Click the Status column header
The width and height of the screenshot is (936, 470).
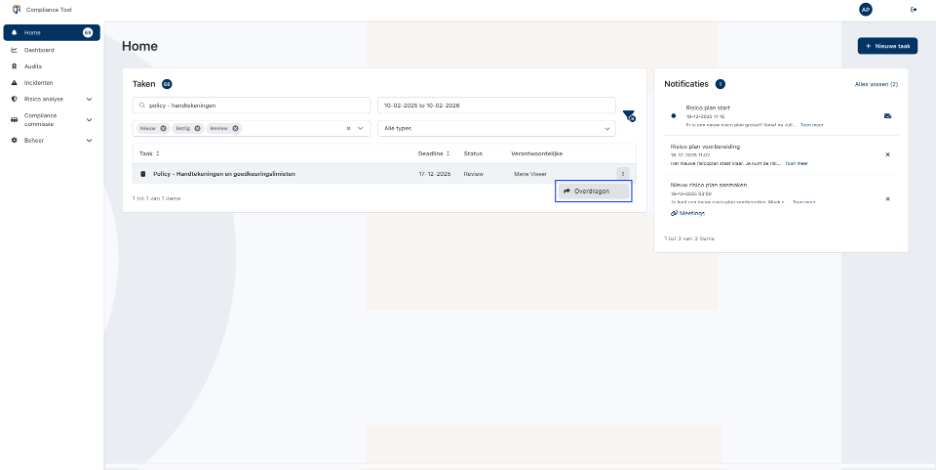pyautogui.click(x=473, y=153)
